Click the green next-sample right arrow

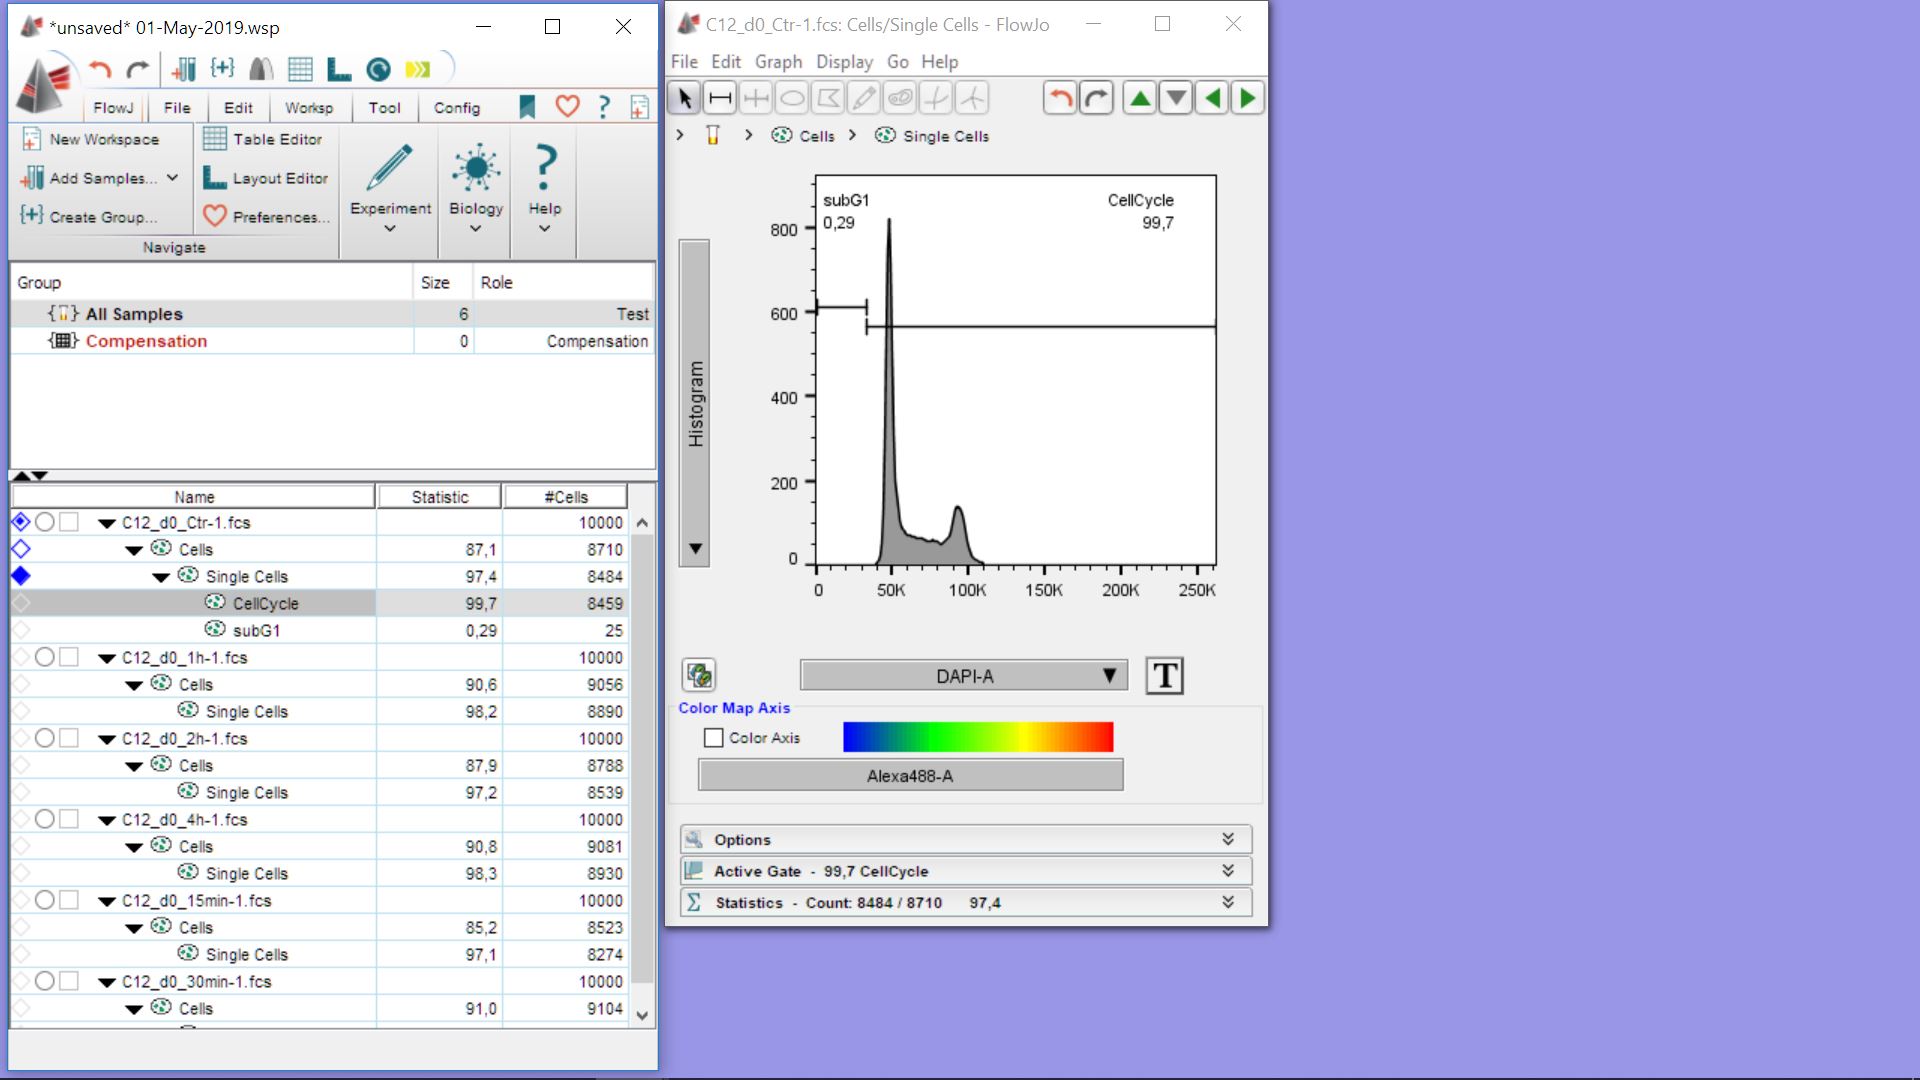click(x=1247, y=98)
